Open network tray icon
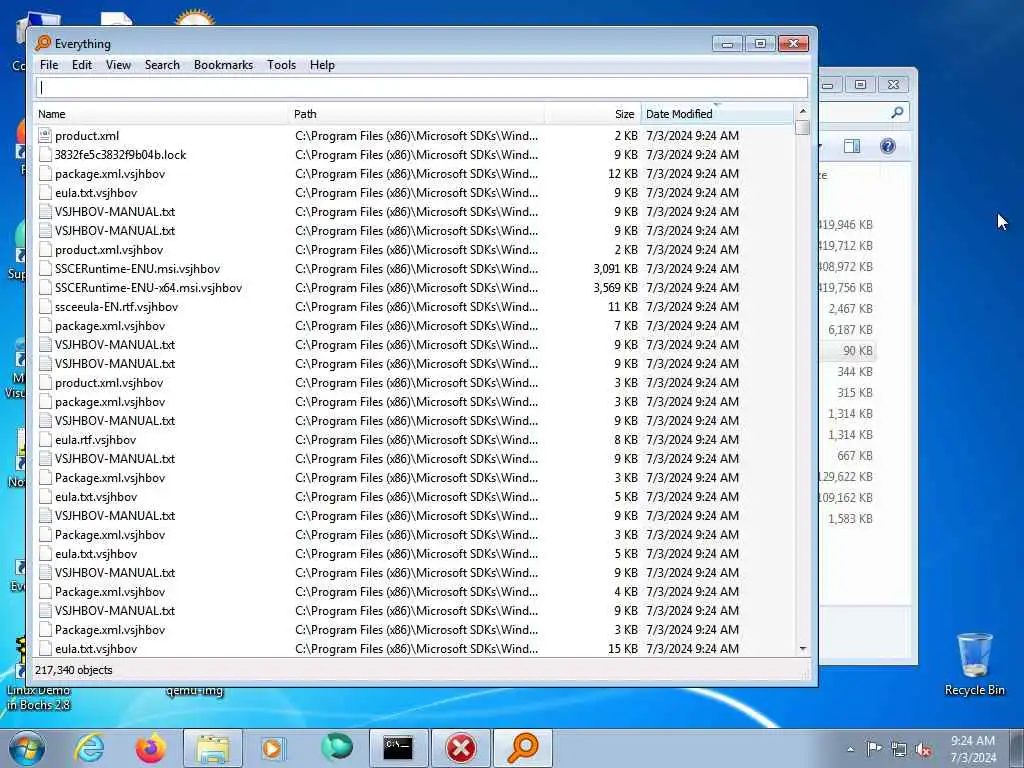This screenshot has width=1024, height=768. pos(899,749)
